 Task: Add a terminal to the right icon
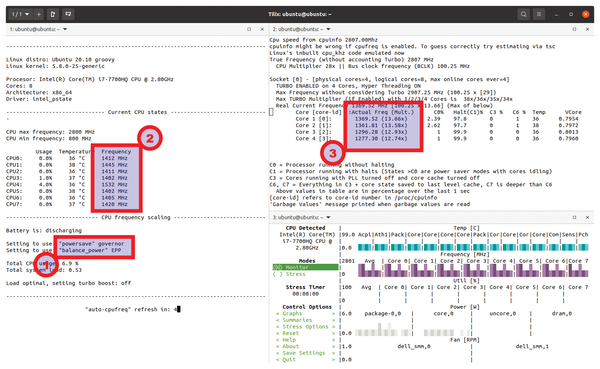(x=53, y=14)
